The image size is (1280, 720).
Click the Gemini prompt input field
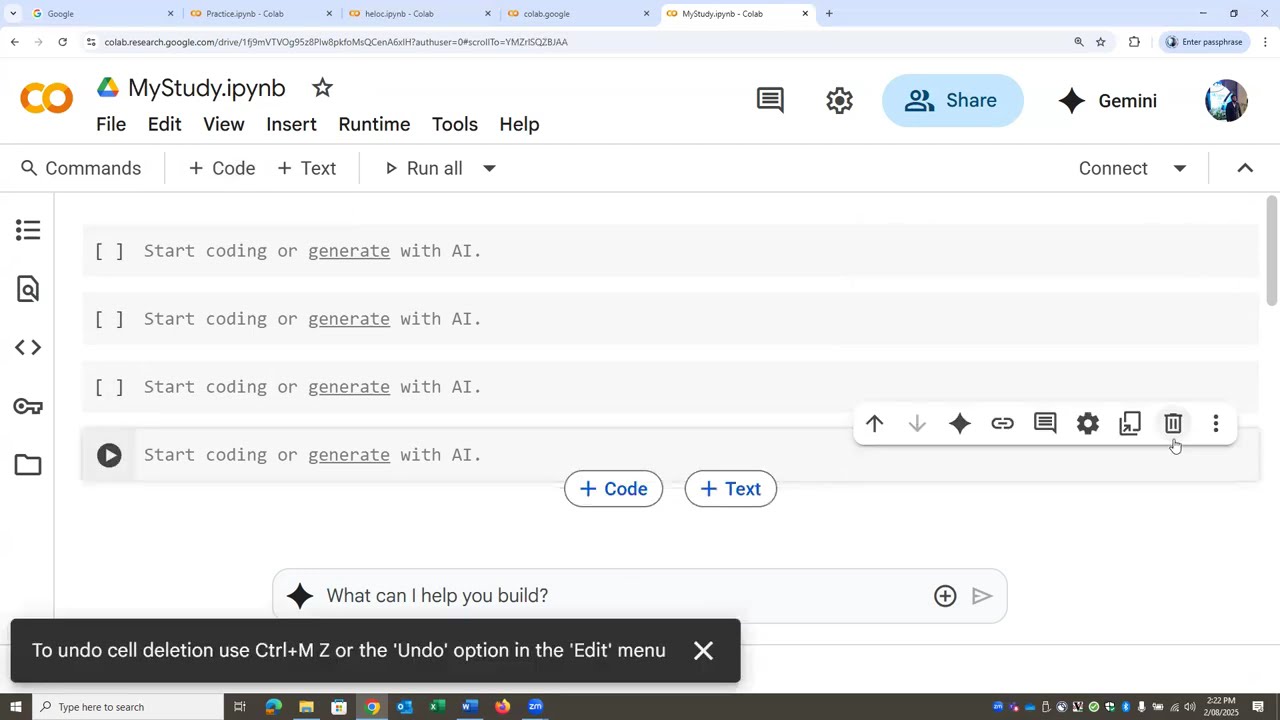click(620, 596)
